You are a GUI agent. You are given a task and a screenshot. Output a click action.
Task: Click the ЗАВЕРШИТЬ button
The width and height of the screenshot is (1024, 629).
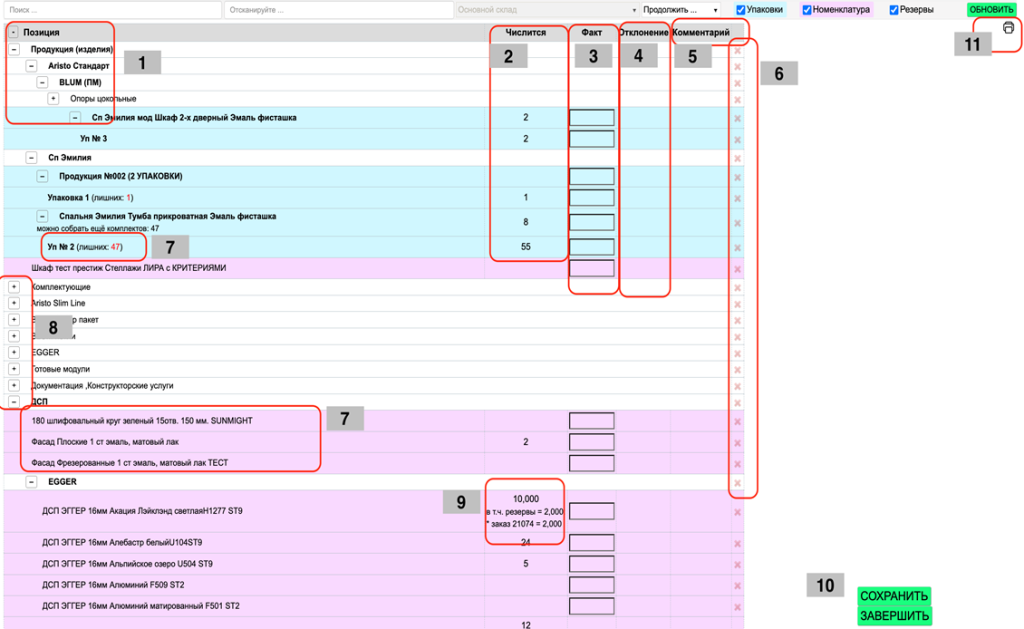click(894, 615)
